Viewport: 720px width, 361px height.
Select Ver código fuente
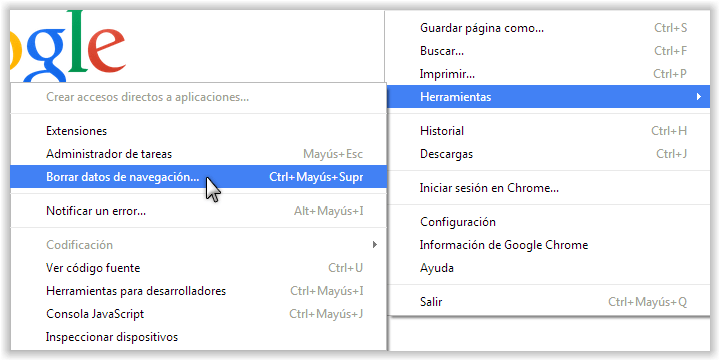coord(198,268)
